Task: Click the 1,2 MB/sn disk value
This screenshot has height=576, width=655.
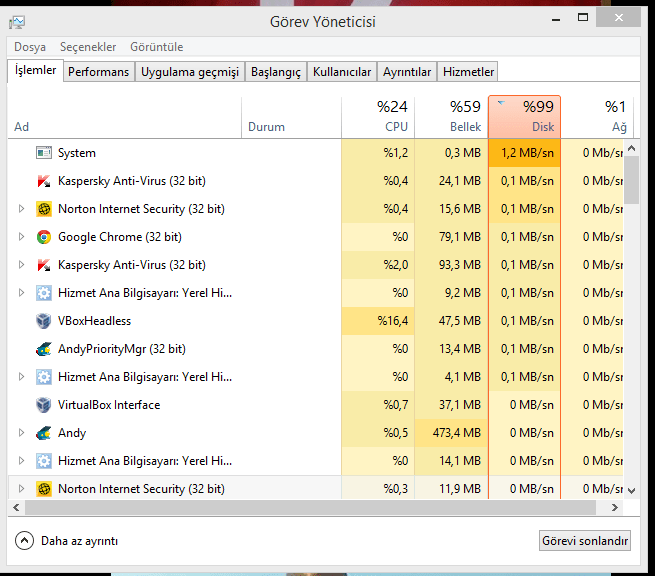Action: tap(527, 153)
